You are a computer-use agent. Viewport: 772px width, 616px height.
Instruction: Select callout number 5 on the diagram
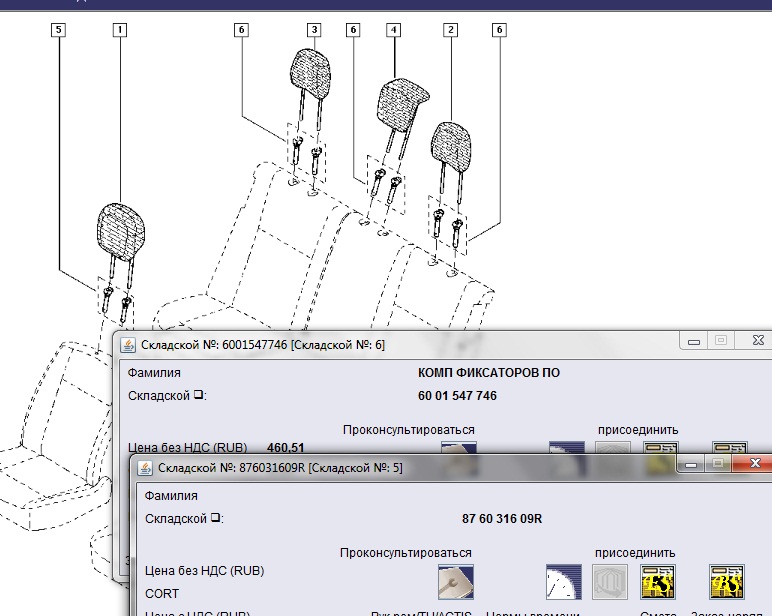point(59,31)
